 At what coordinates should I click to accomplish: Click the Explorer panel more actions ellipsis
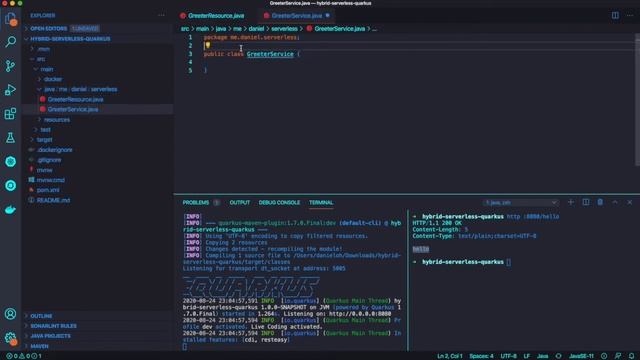click(161, 16)
